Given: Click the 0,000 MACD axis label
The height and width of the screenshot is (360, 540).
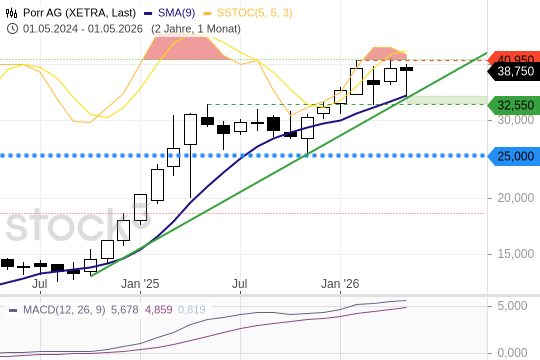Looking at the screenshot, I should point(512,353).
